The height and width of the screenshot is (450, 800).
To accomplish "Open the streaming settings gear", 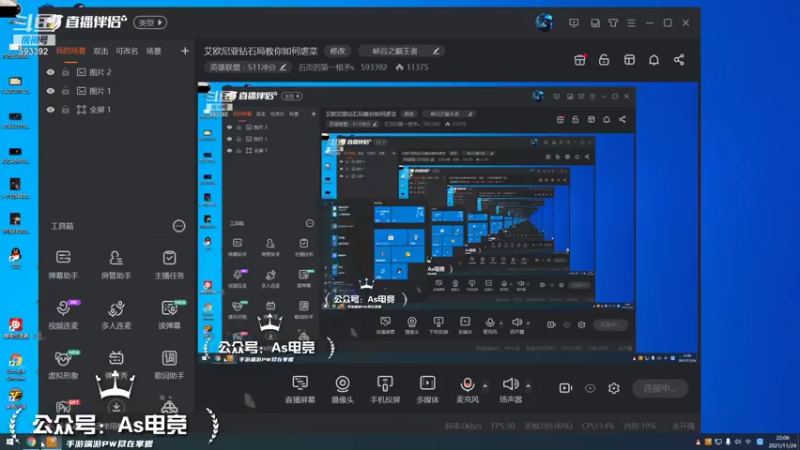I will [x=614, y=388].
